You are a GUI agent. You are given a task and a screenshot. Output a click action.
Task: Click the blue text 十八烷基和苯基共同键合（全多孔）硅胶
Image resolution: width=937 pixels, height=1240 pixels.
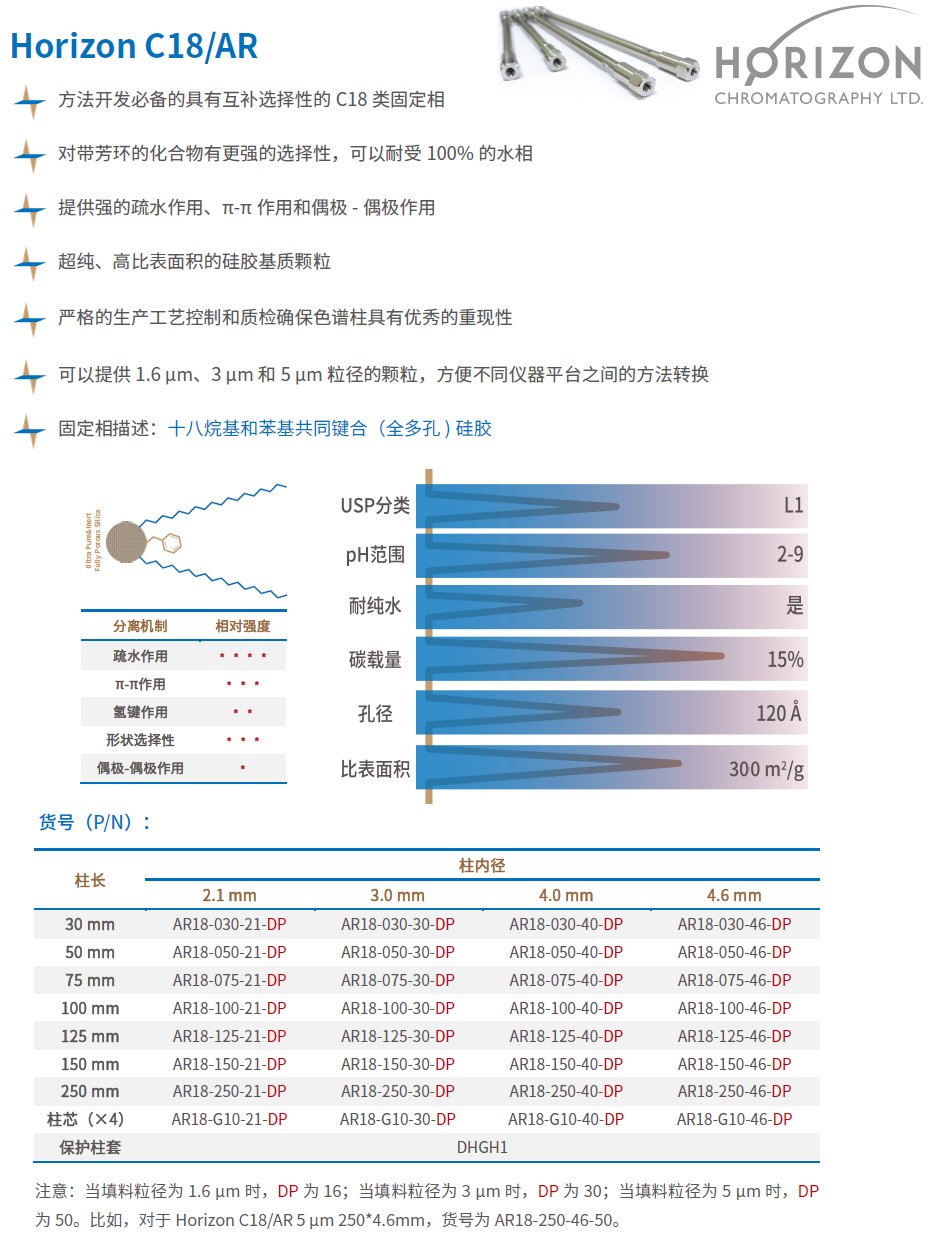(330, 429)
